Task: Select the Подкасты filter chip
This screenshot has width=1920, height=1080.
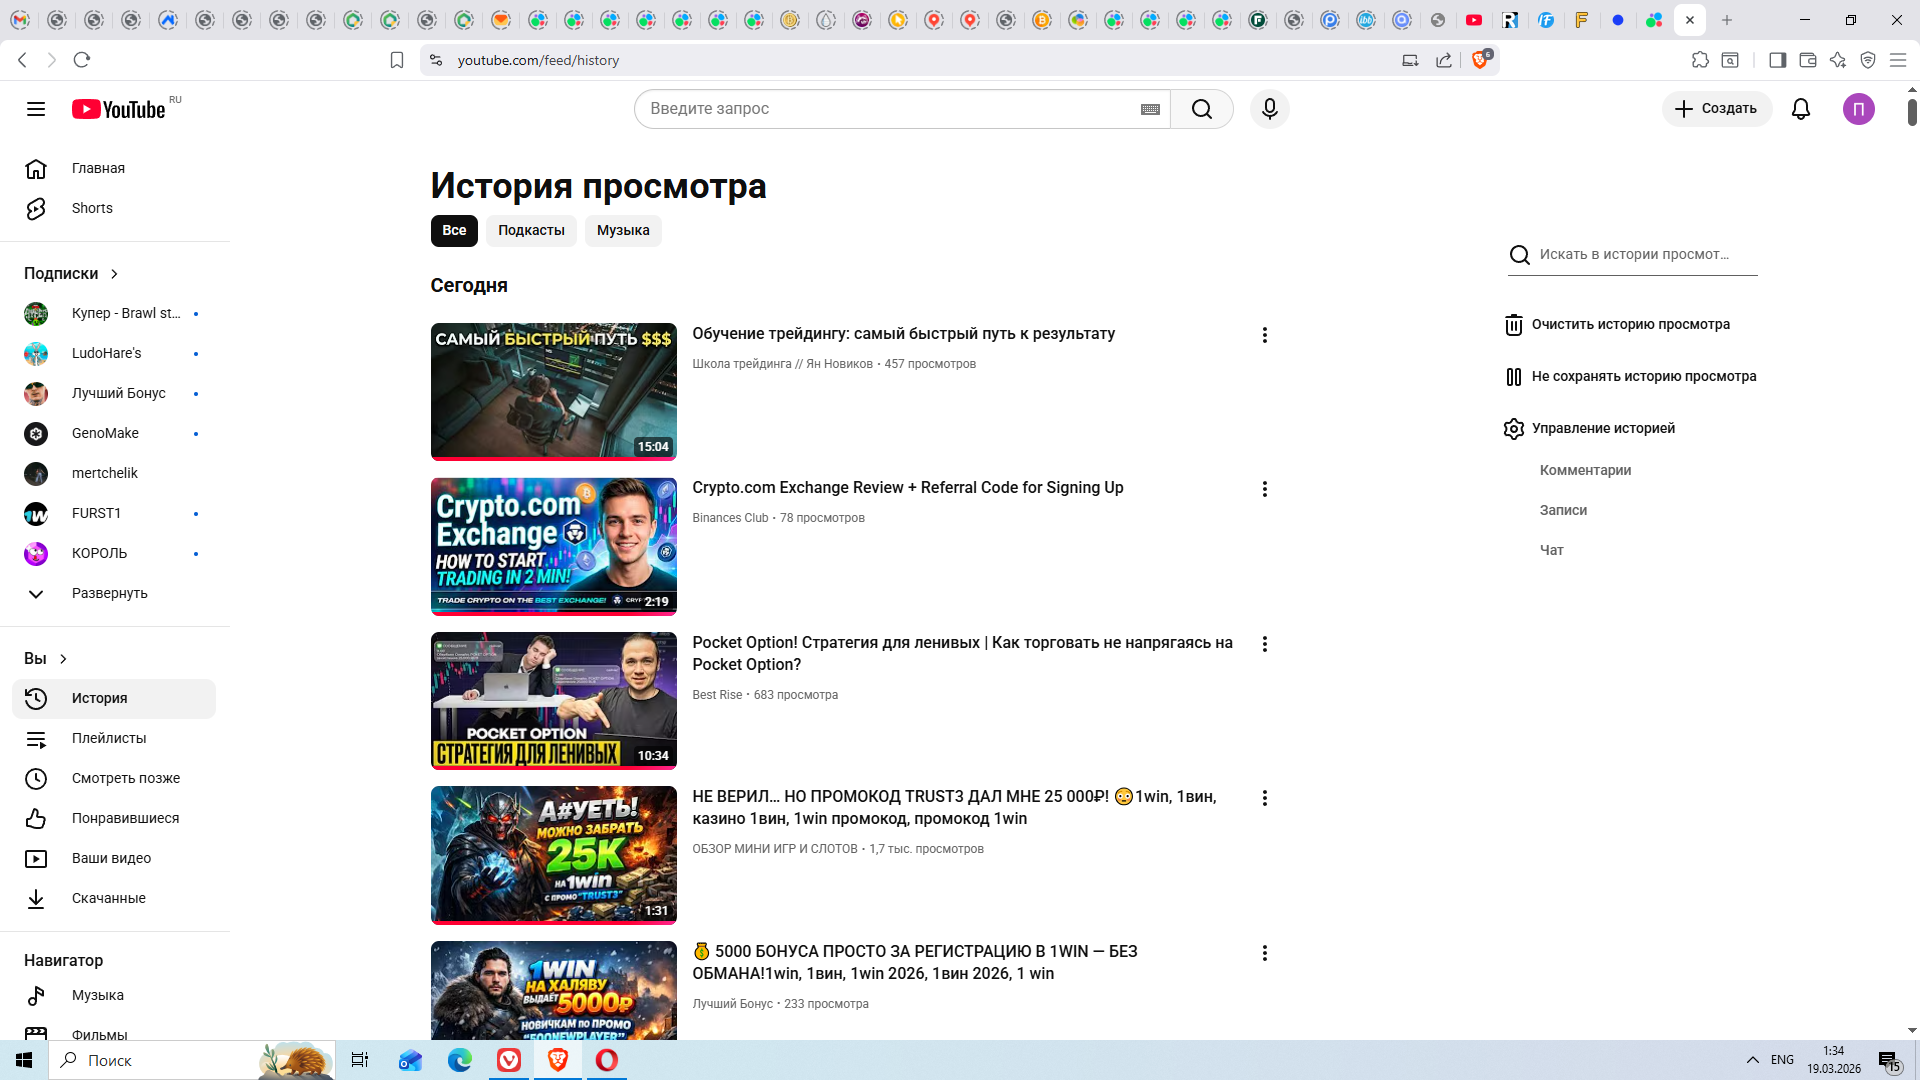Action: click(x=531, y=231)
